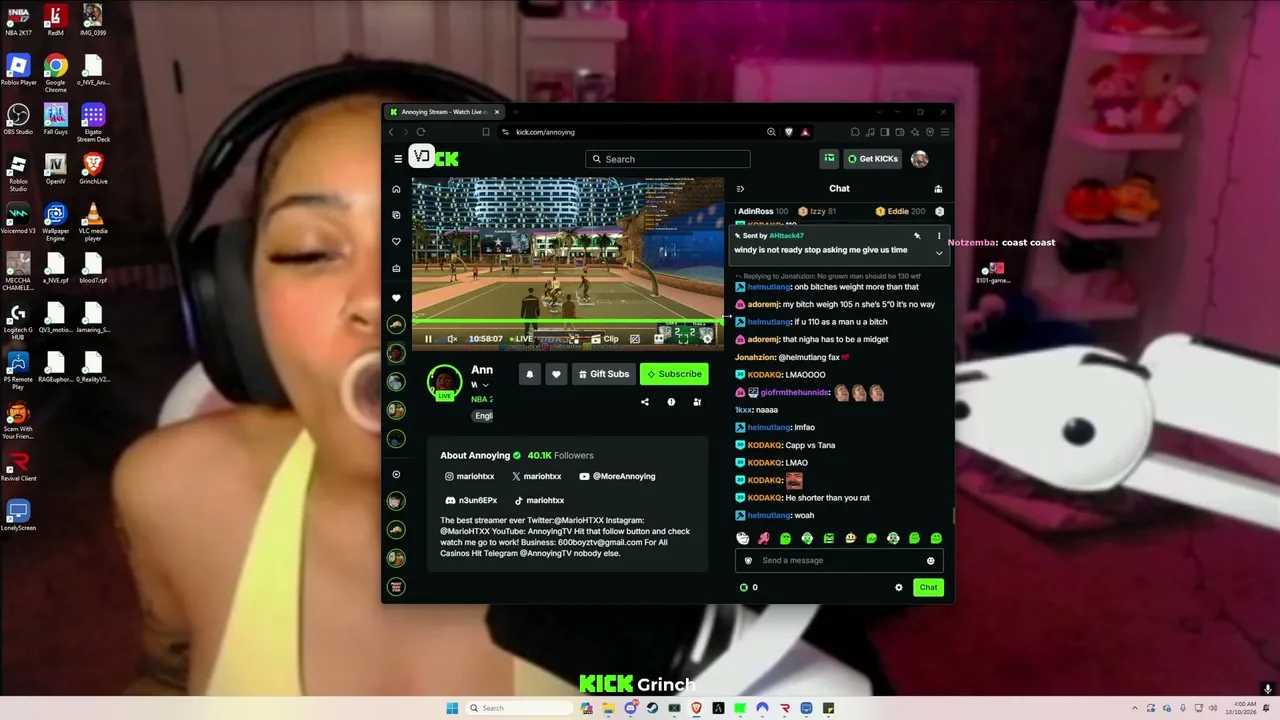This screenshot has height=720, width=1280.
Task: Go to Home in Kick sidebar
Action: [396, 189]
